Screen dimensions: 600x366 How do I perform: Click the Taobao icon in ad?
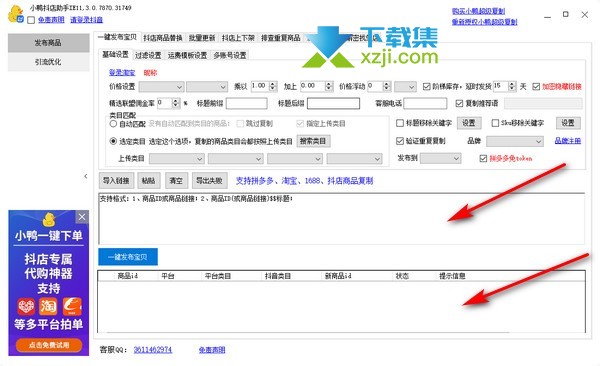click(49, 306)
